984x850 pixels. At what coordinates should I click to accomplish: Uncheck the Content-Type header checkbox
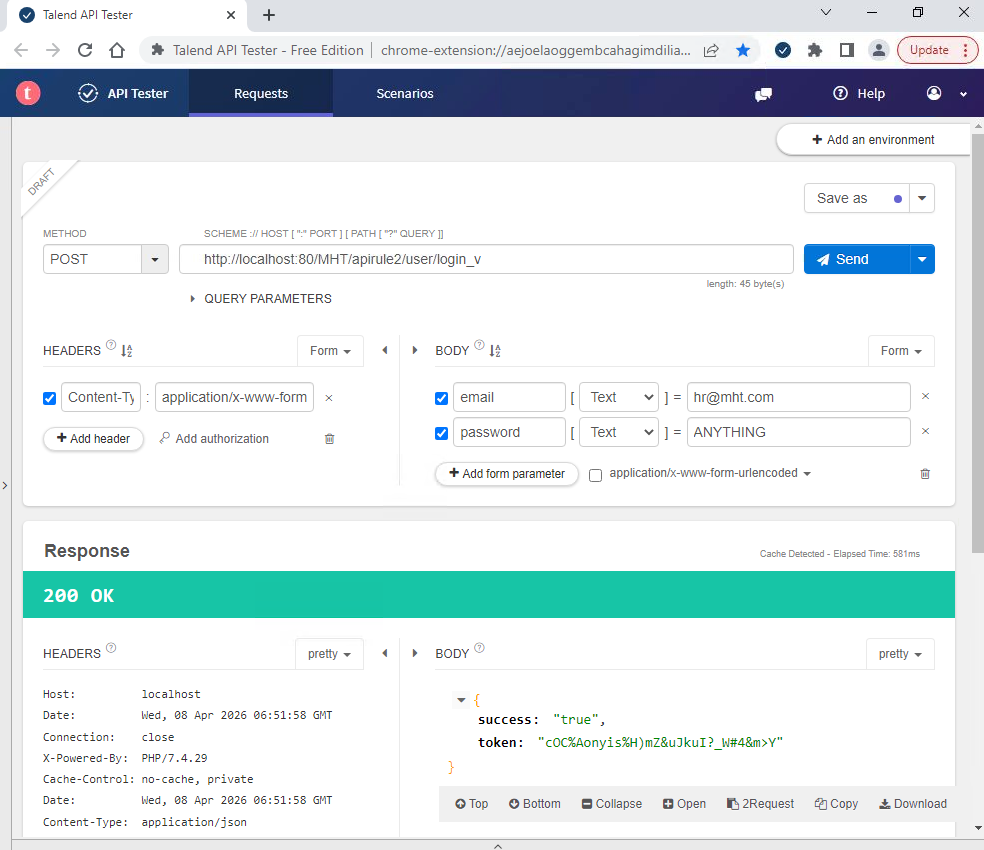click(x=50, y=399)
